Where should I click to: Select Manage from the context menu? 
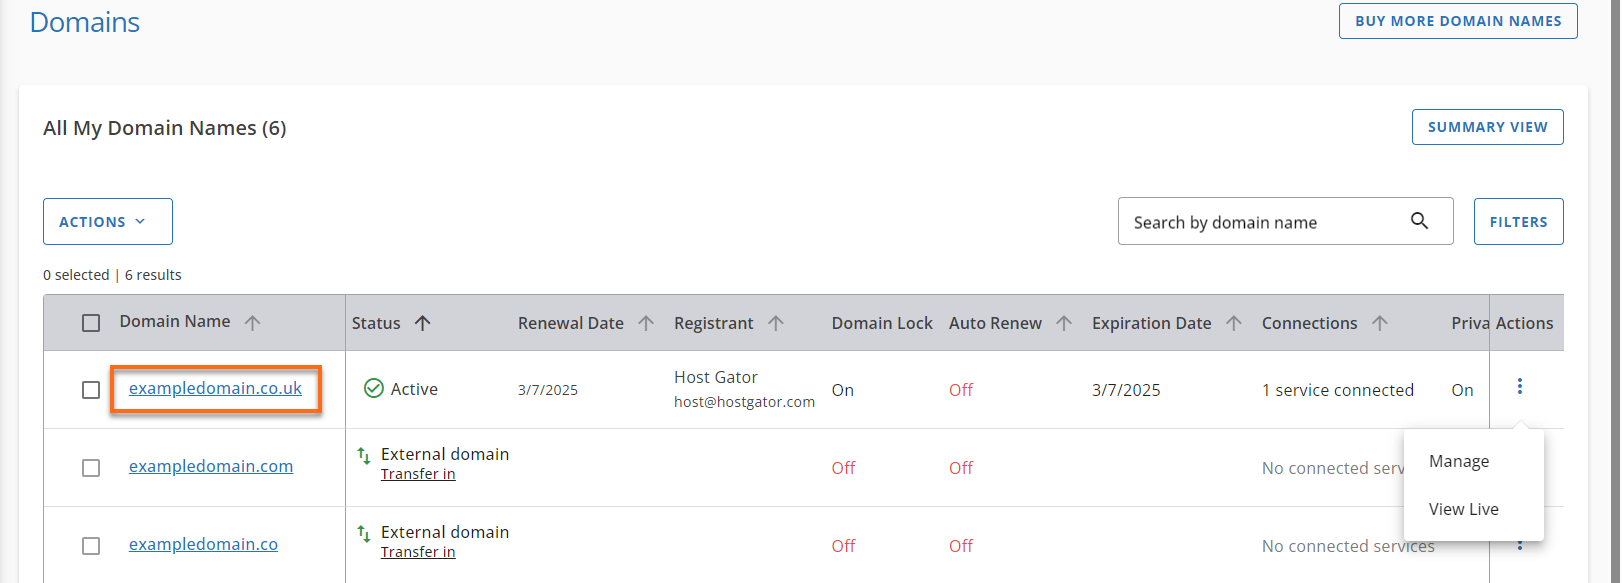point(1458,461)
